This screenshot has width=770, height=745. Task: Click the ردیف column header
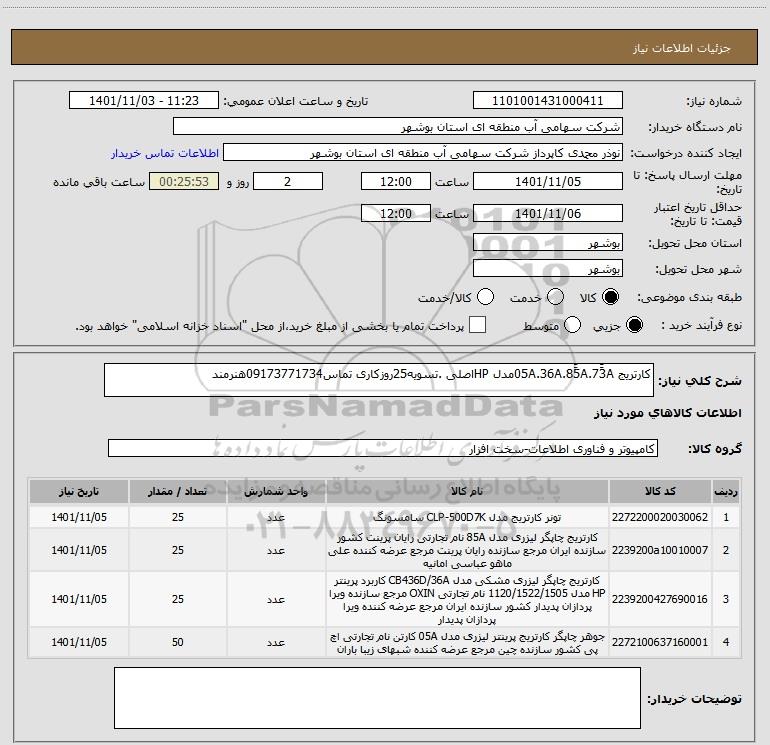[x=726, y=492]
